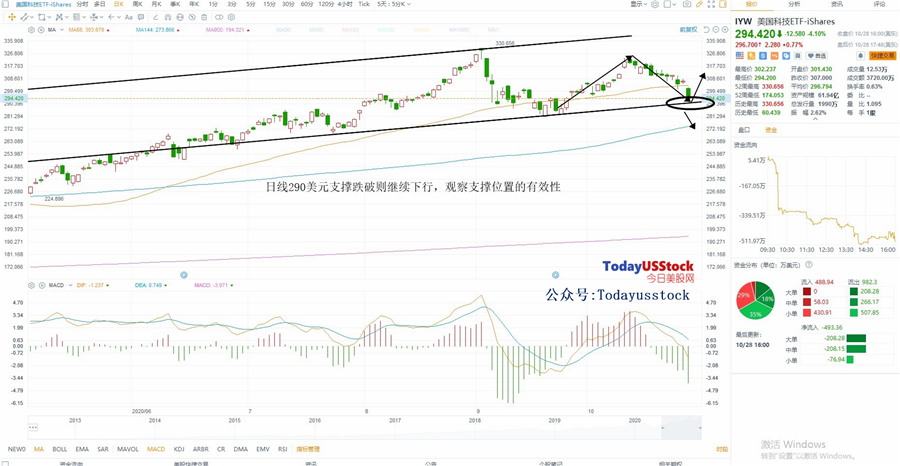Select the trend line drawing tool

pos(24,17)
